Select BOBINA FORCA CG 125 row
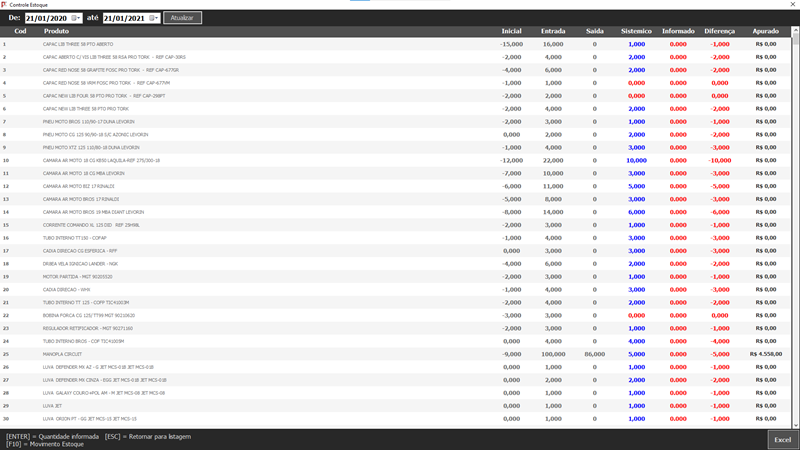Image resolution: width=800 pixels, height=450 pixels. click(x=395, y=315)
